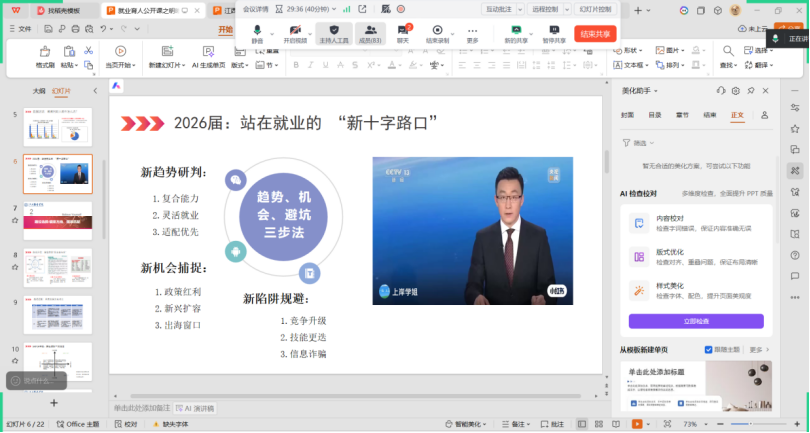The image size is (810, 433).
Task: Open the meeting chat (聊天)
Action: 402,32
